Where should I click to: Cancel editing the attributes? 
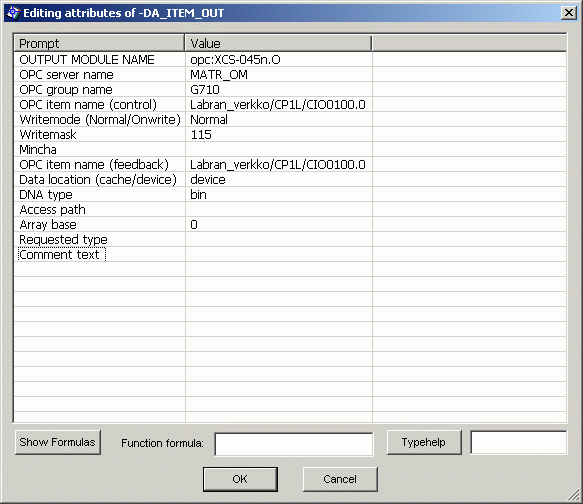[x=340, y=479]
